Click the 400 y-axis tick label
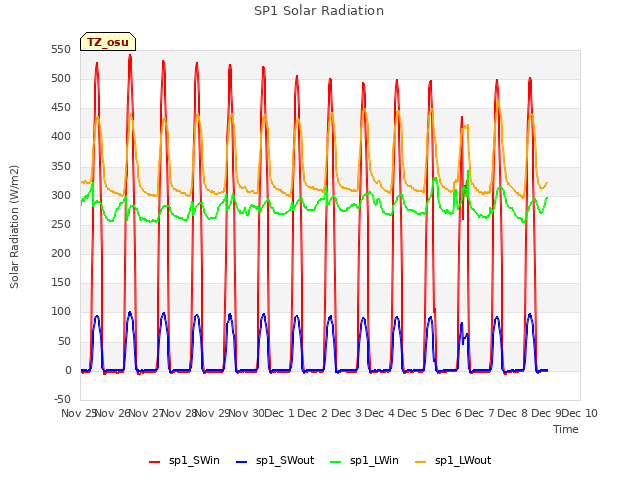The height and width of the screenshot is (480, 640). [x=61, y=137]
